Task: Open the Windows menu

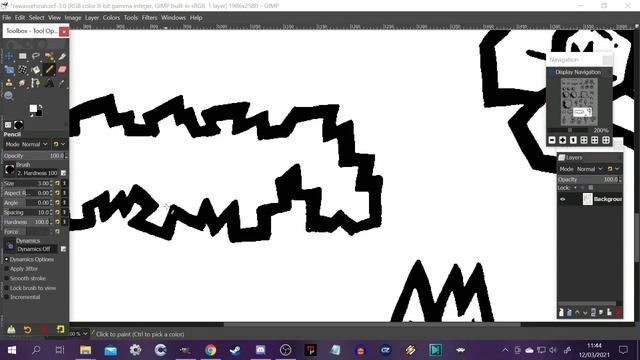Action: 173,18
